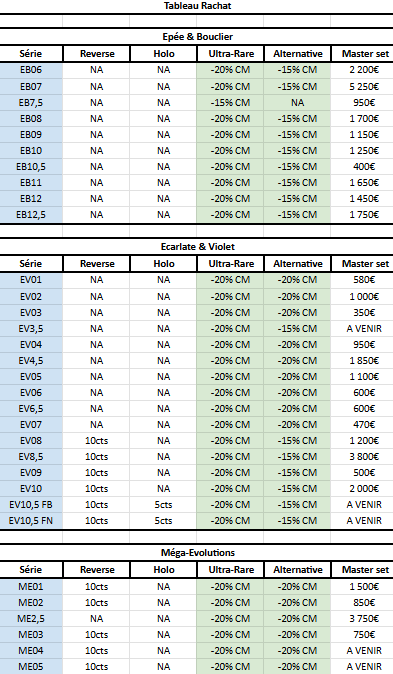Select the 3 800€ master set cell for EV8,5

[x=364, y=456]
